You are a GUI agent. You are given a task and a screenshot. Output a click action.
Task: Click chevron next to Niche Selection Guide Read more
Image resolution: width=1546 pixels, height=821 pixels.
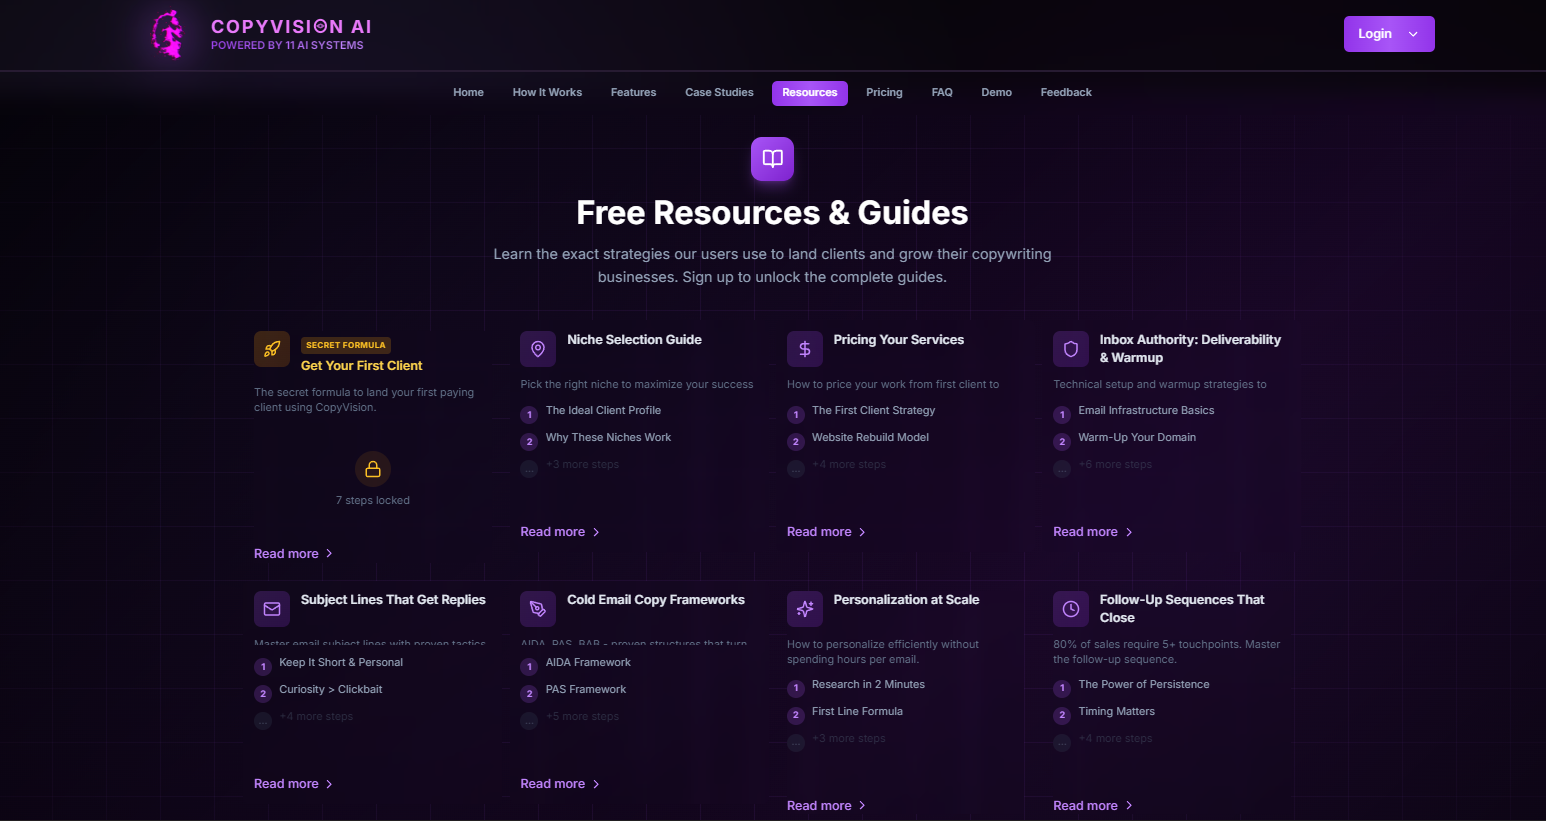pyautogui.click(x=596, y=532)
